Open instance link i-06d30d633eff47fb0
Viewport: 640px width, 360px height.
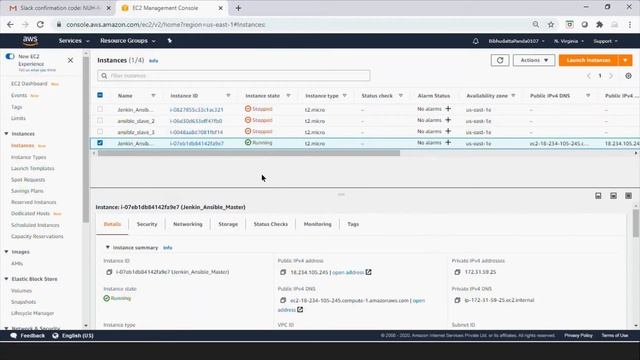click(x=196, y=121)
